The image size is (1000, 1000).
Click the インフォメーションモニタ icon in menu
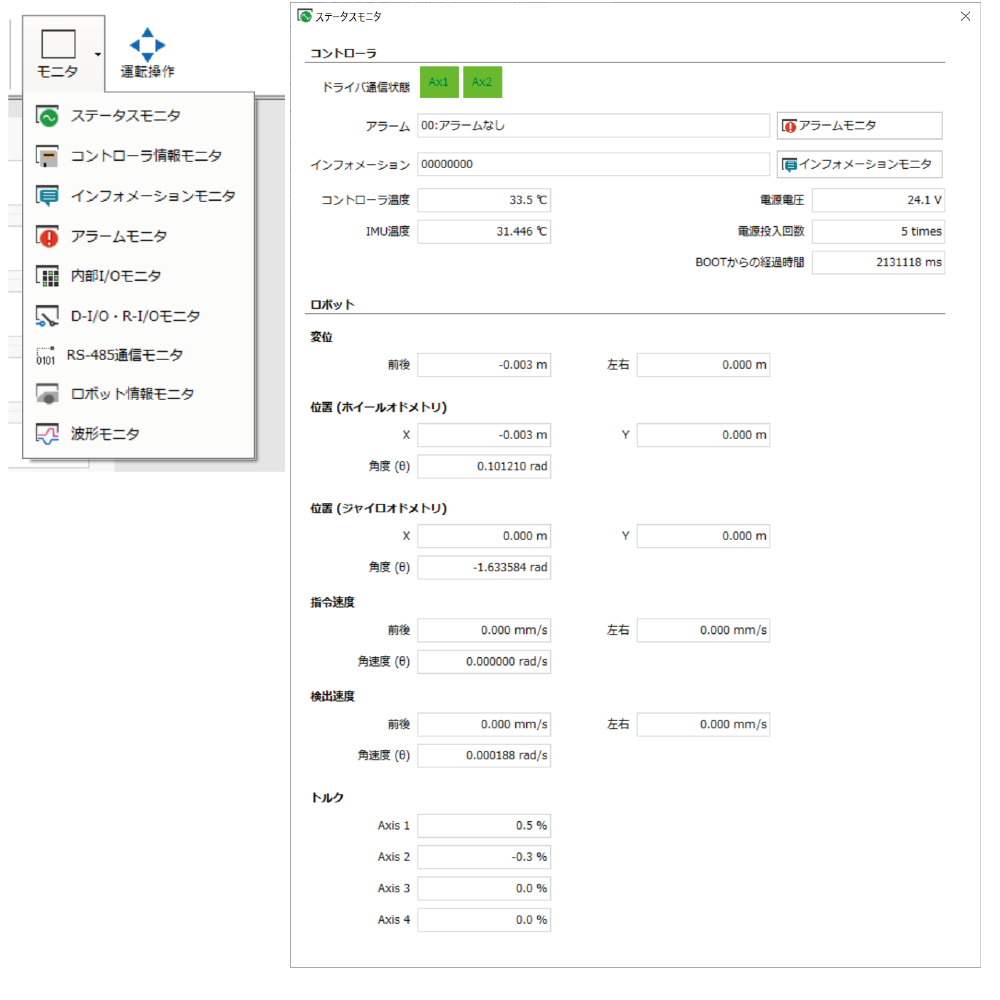[x=47, y=196]
